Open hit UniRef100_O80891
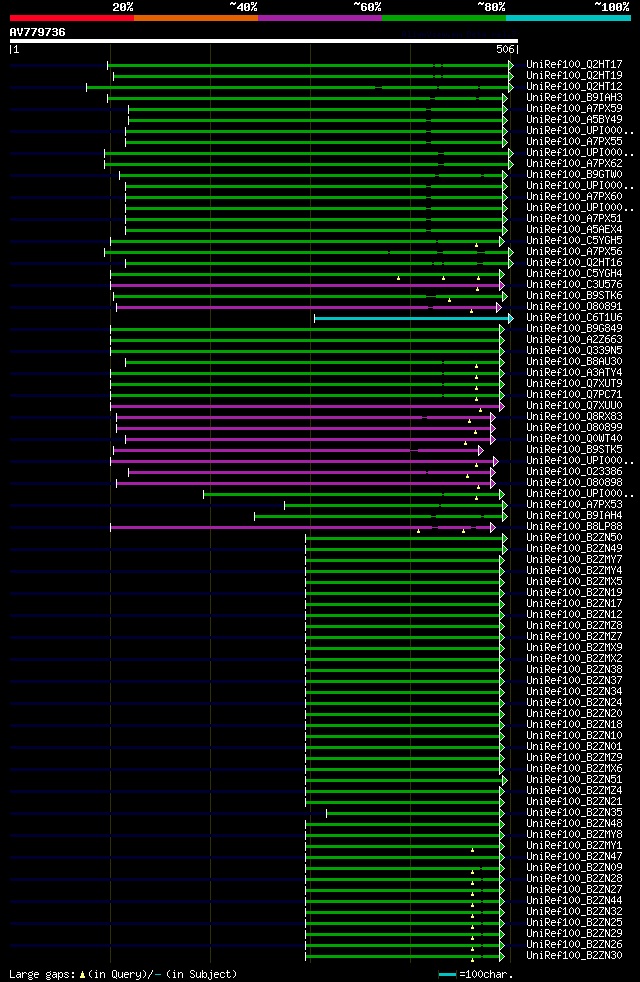 pos(574,307)
